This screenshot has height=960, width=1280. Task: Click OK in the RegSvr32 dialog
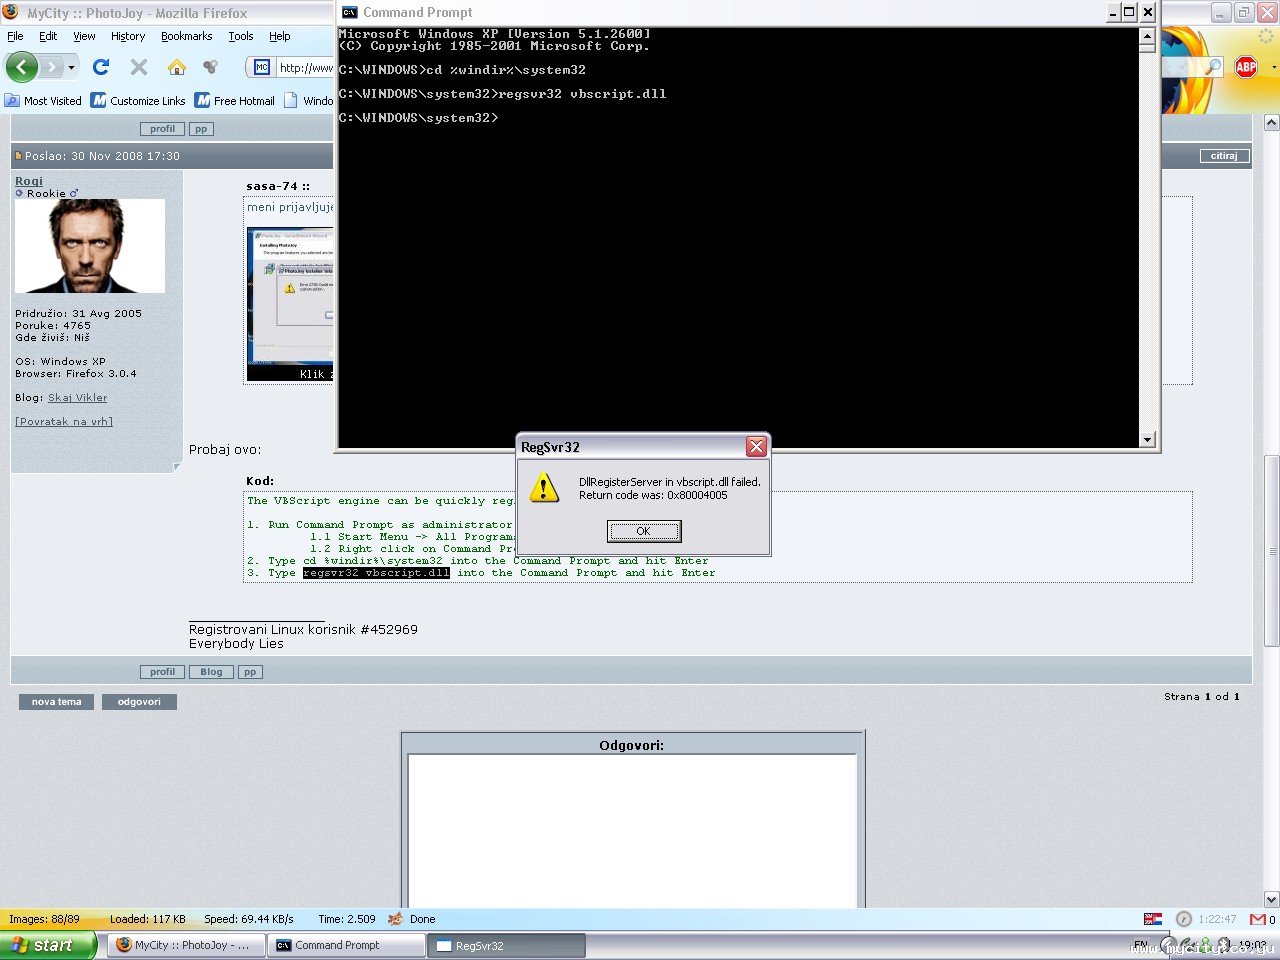(x=644, y=531)
